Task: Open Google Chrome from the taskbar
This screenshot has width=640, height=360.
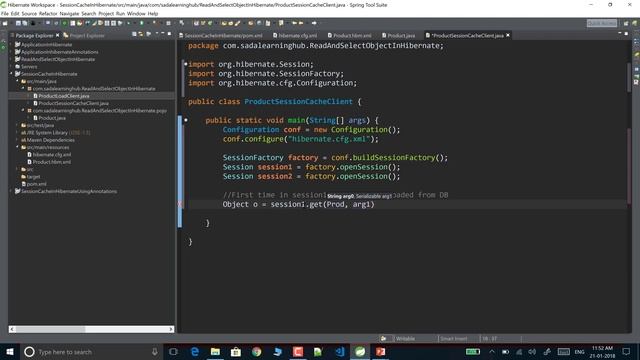Action: 256,352
